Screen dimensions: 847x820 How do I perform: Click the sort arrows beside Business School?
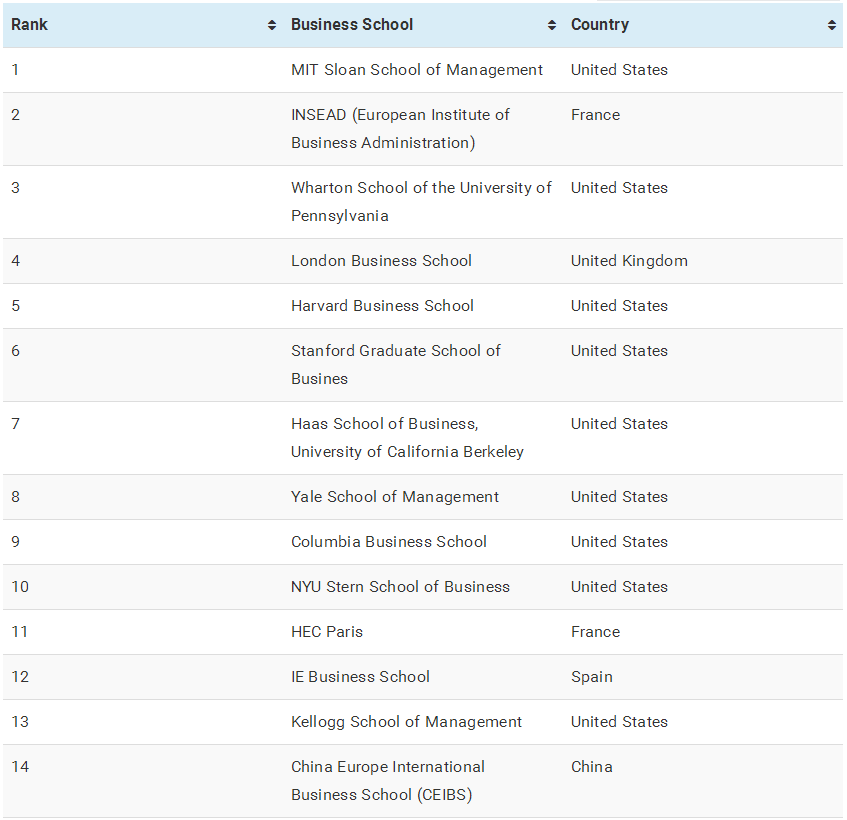(552, 26)
